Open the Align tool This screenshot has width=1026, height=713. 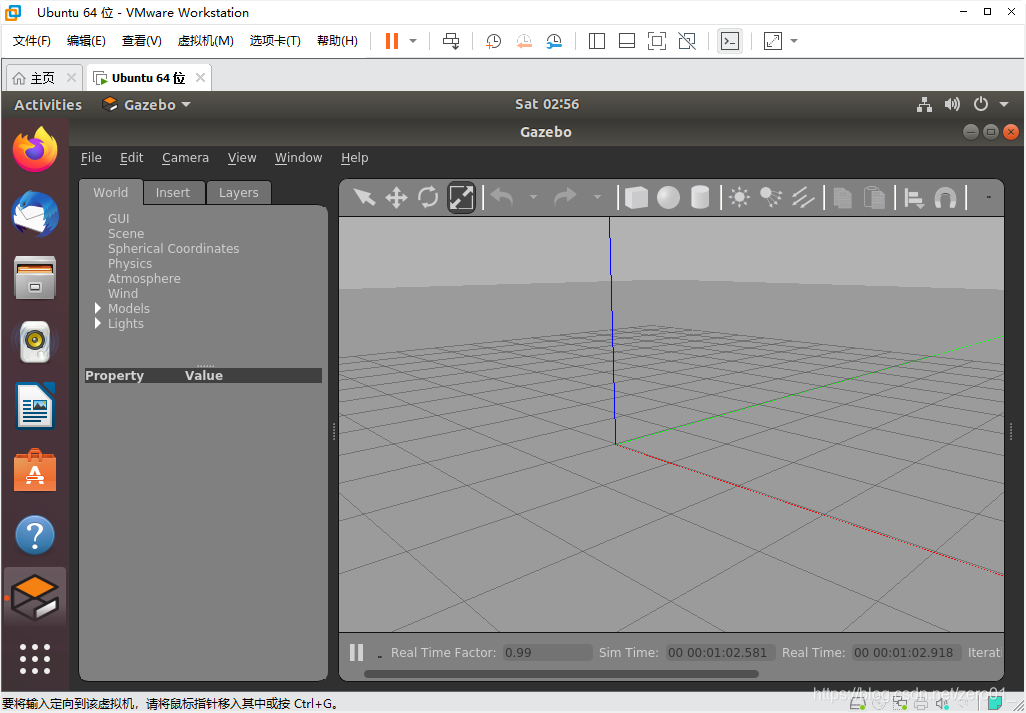914,198
